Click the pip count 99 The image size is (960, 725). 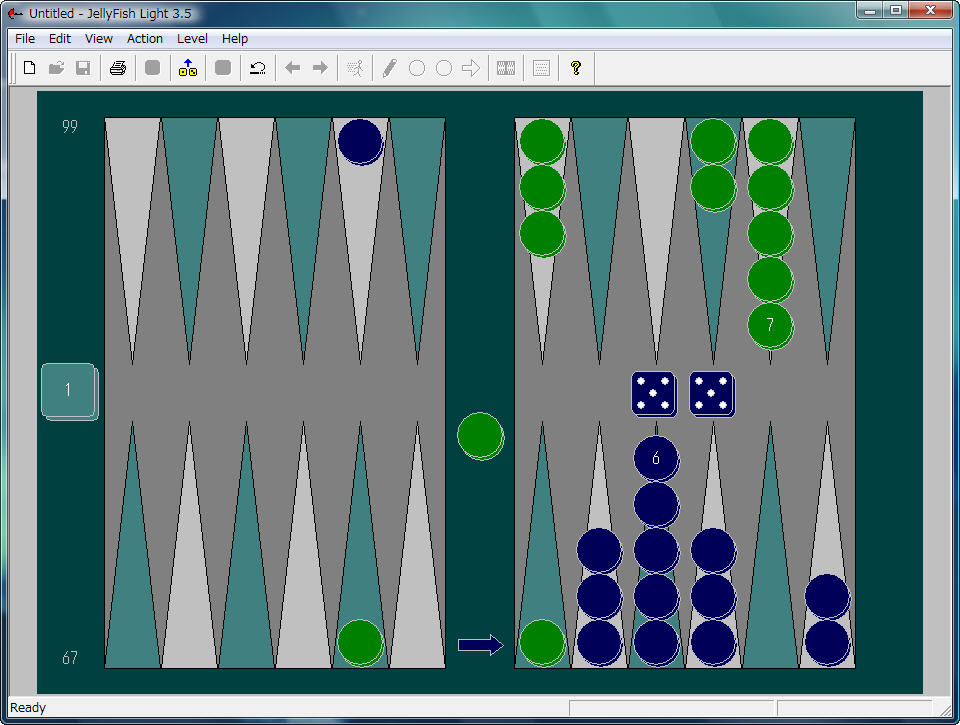[70, 127]
